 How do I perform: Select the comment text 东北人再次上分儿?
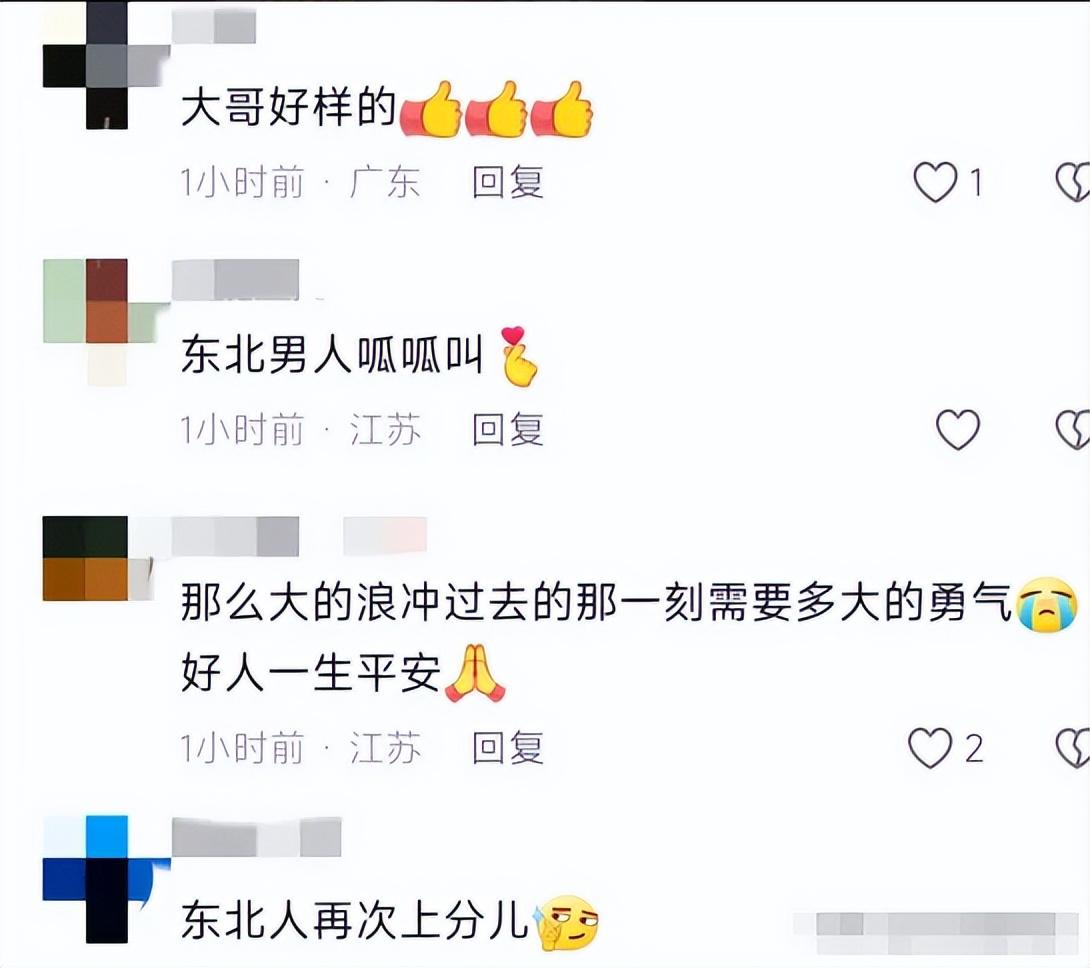355,921
